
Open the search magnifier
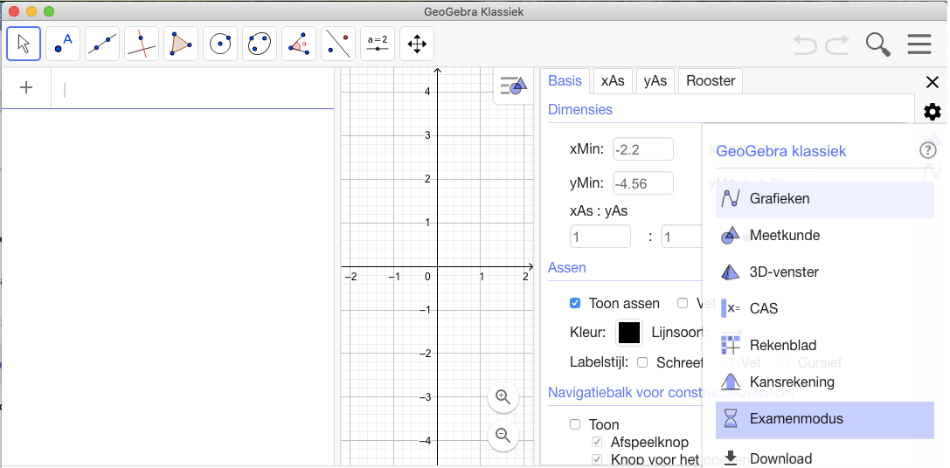(878, 44)
